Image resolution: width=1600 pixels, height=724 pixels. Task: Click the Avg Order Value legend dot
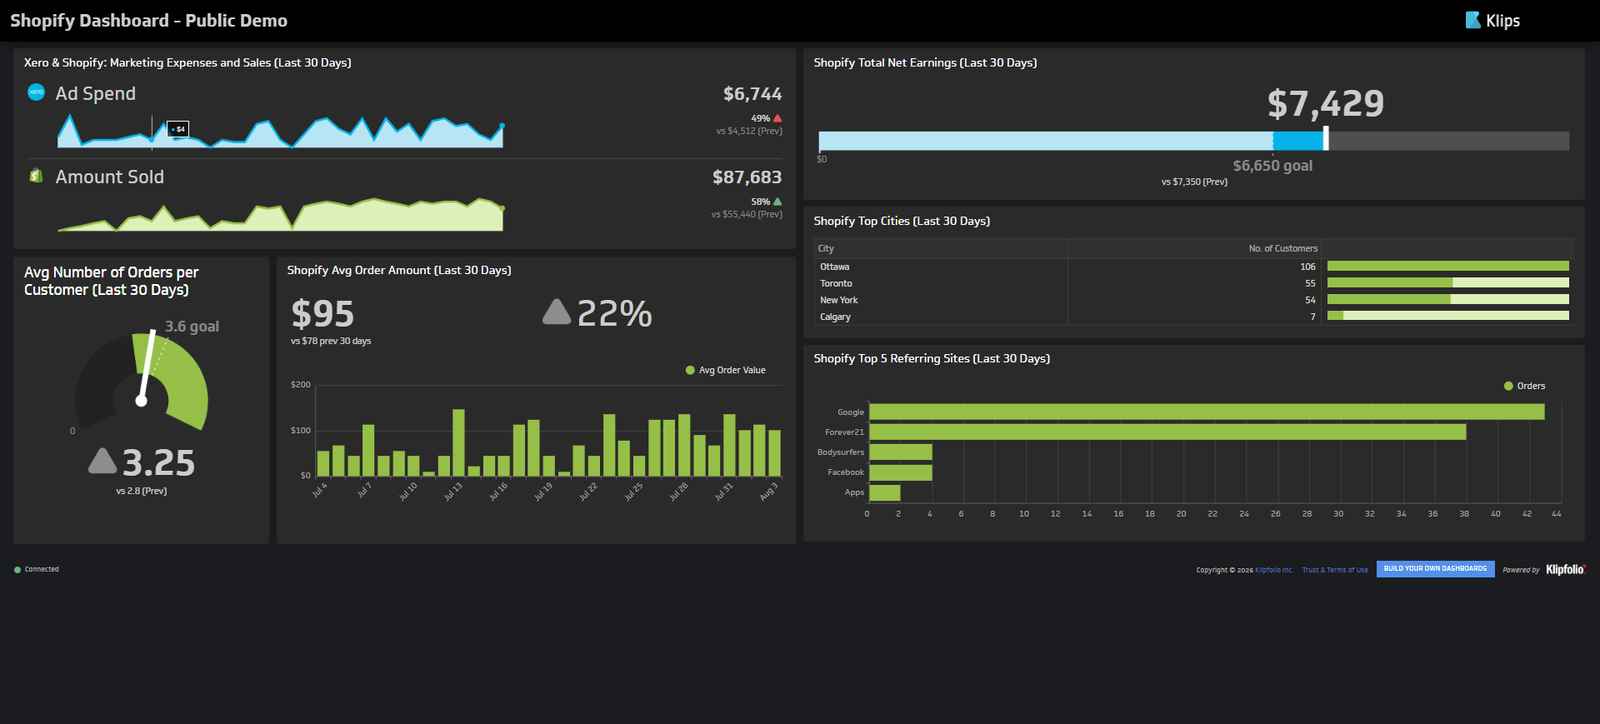click(x=690, y=370)
